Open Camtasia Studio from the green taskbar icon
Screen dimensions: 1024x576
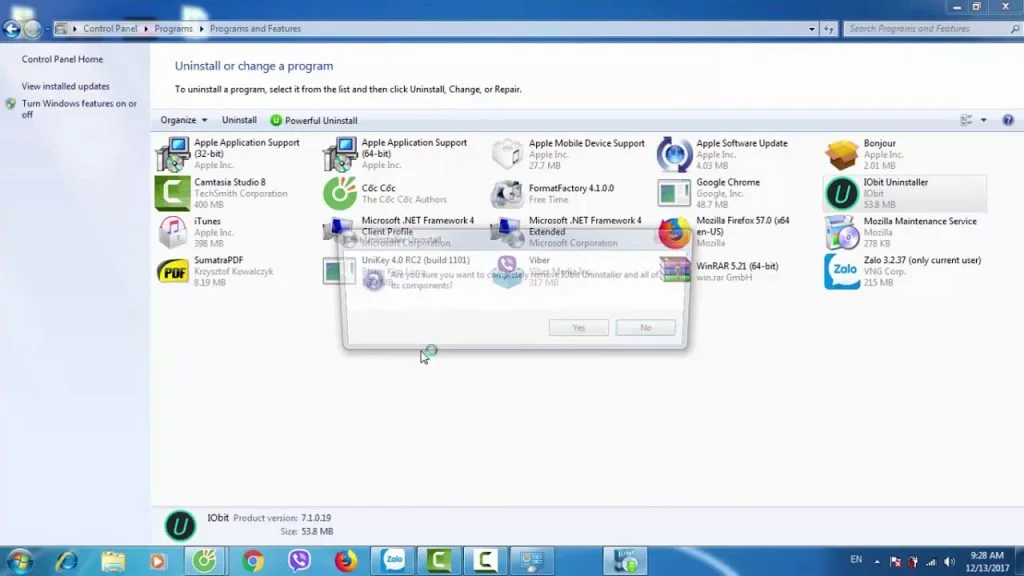point(440,561)
